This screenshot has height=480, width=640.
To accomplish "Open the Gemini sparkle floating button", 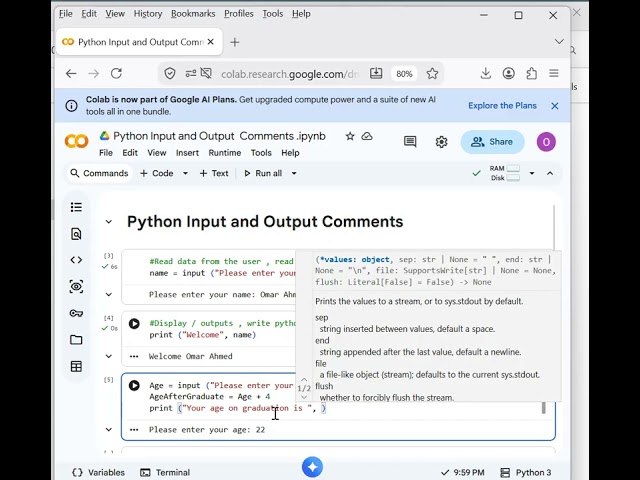I will (x=312, y=467).
